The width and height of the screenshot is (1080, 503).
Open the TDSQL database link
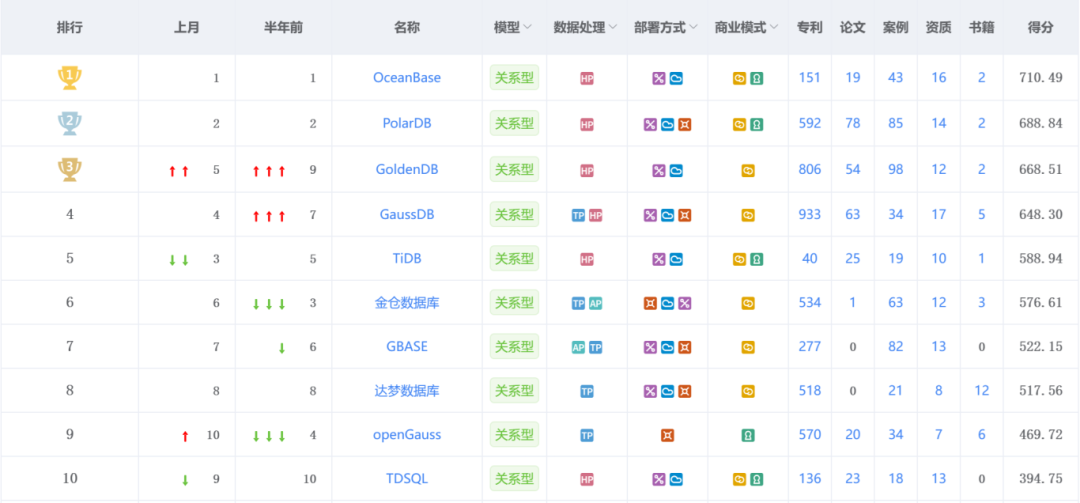pyautogui.click(x=406, y=478)
